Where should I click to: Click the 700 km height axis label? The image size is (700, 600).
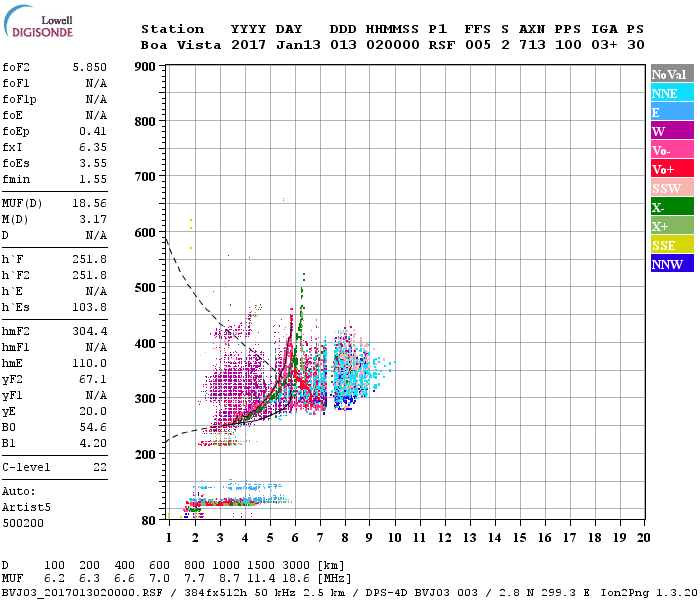point(145,177)
